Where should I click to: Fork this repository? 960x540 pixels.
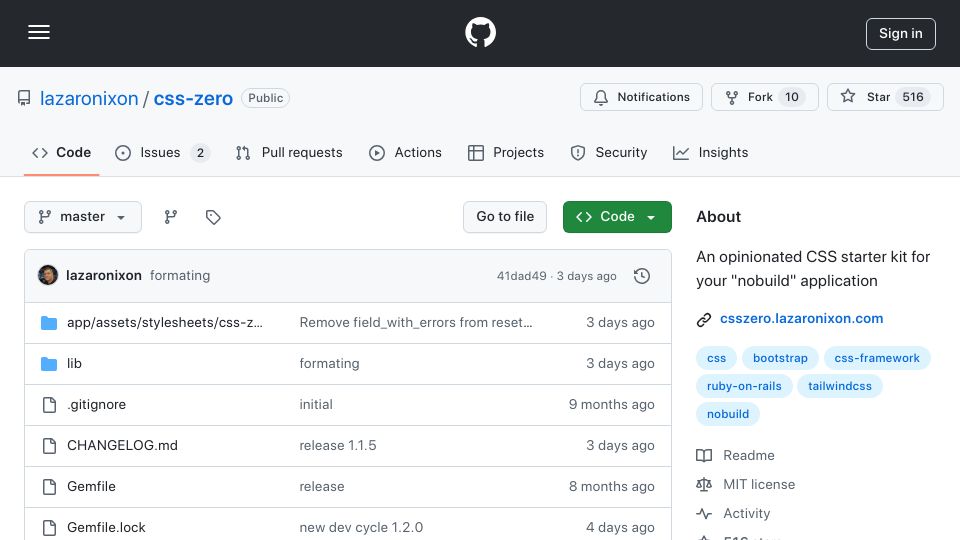click(764, 97)
